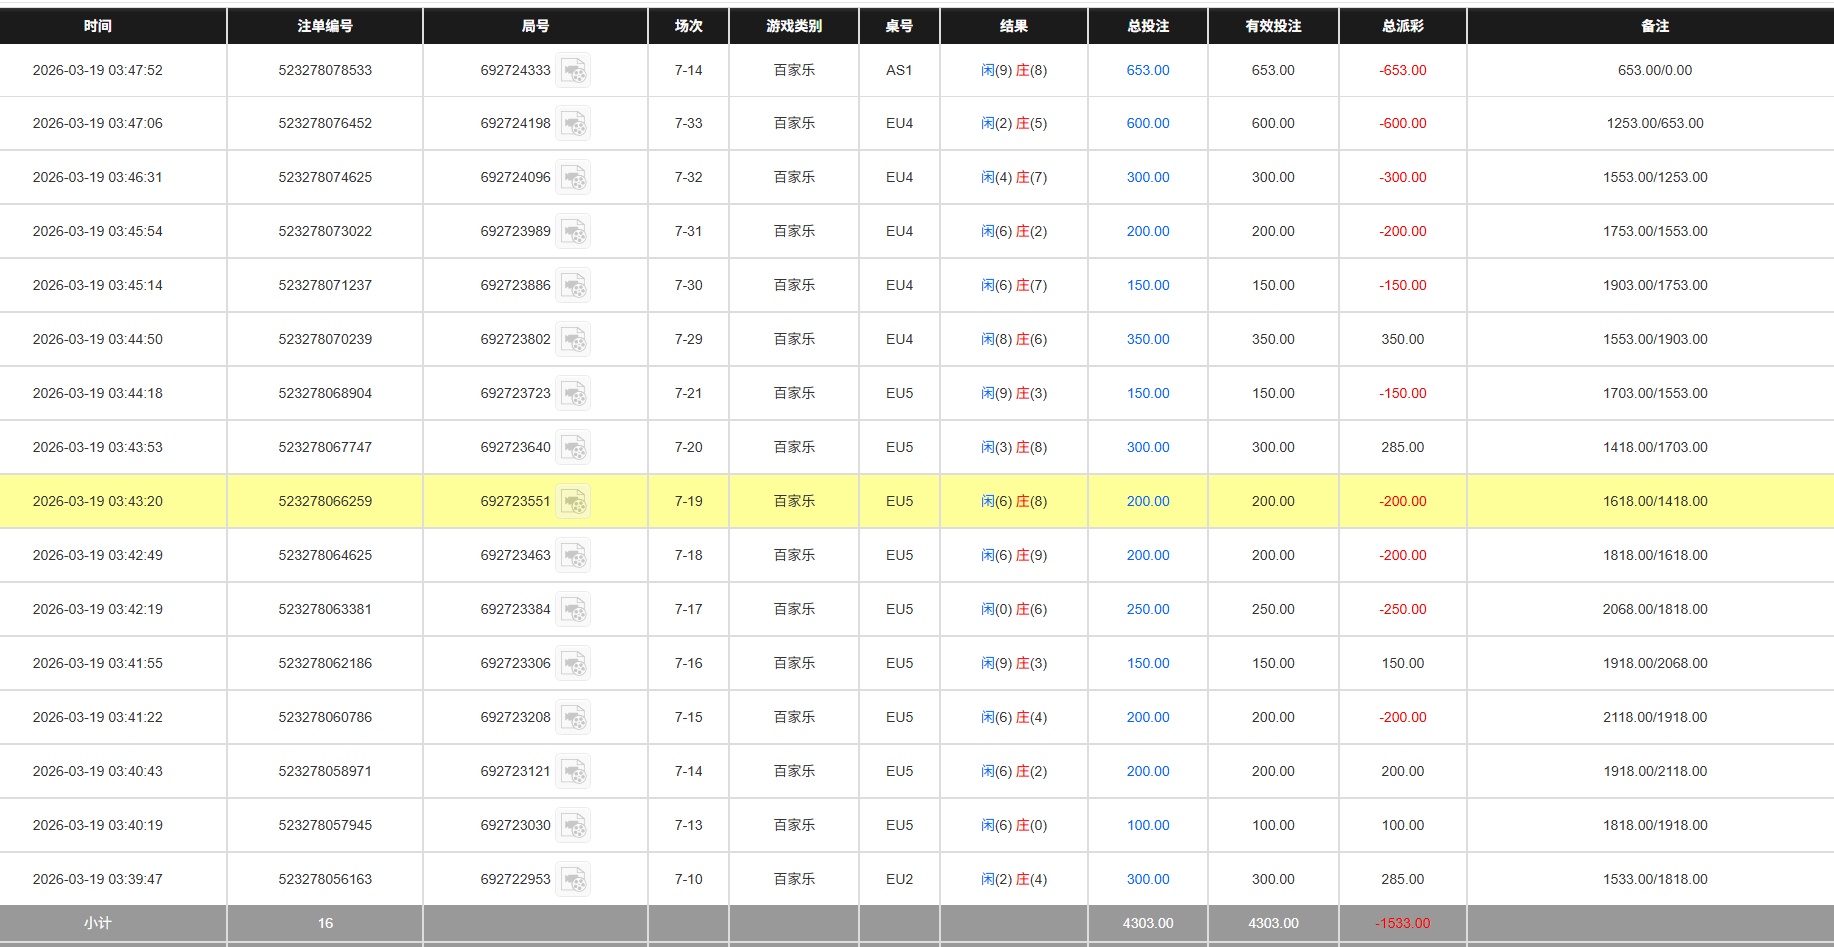The width and height of the screenshot is (1834, 947).
Task: Click the red -1533.00 total payout value
Action: tap(1402, 923)
